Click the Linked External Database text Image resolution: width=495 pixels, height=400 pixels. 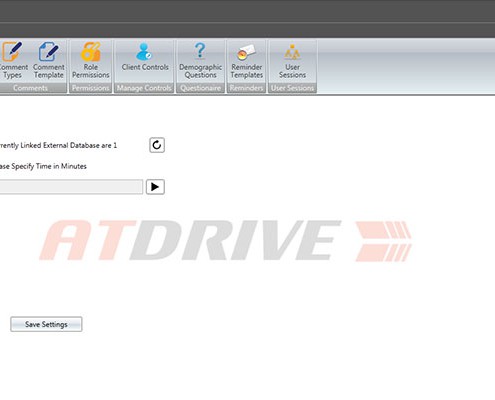click(58, 145)
